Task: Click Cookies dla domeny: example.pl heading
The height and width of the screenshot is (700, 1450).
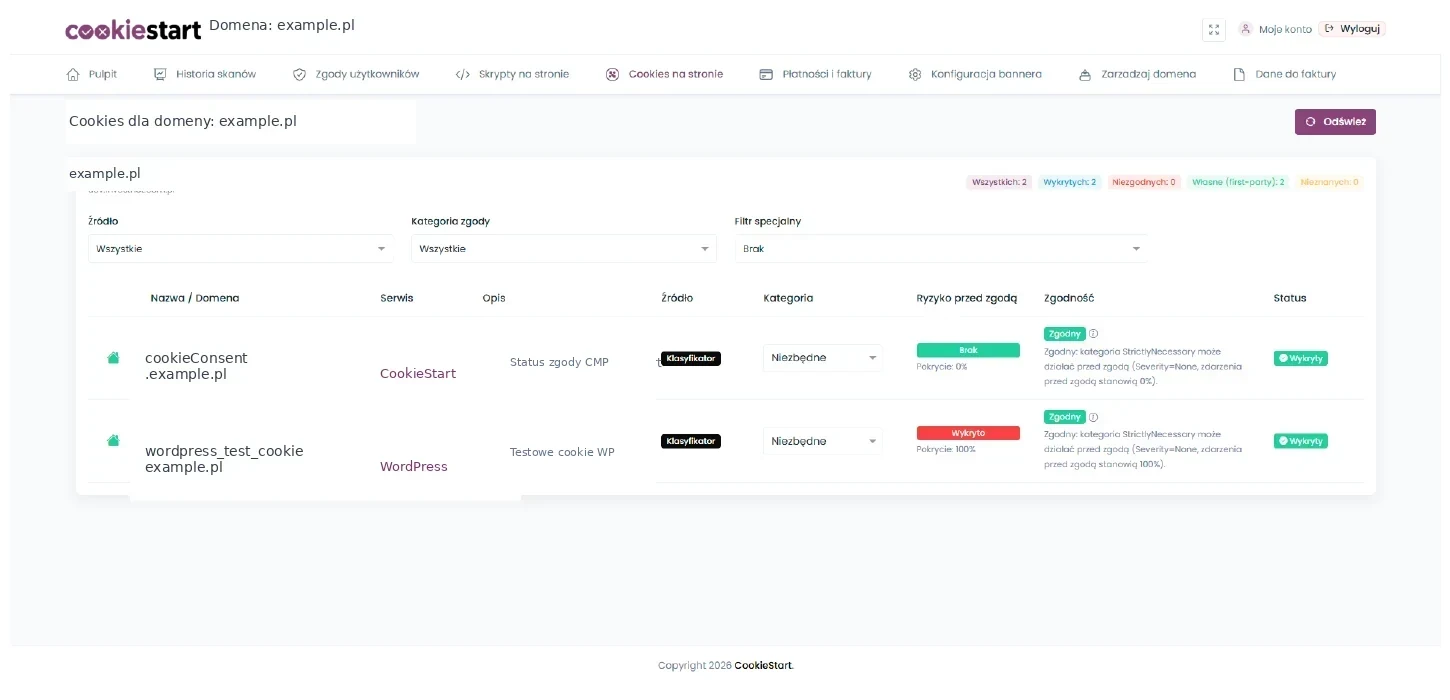Action: pos(183,121)
